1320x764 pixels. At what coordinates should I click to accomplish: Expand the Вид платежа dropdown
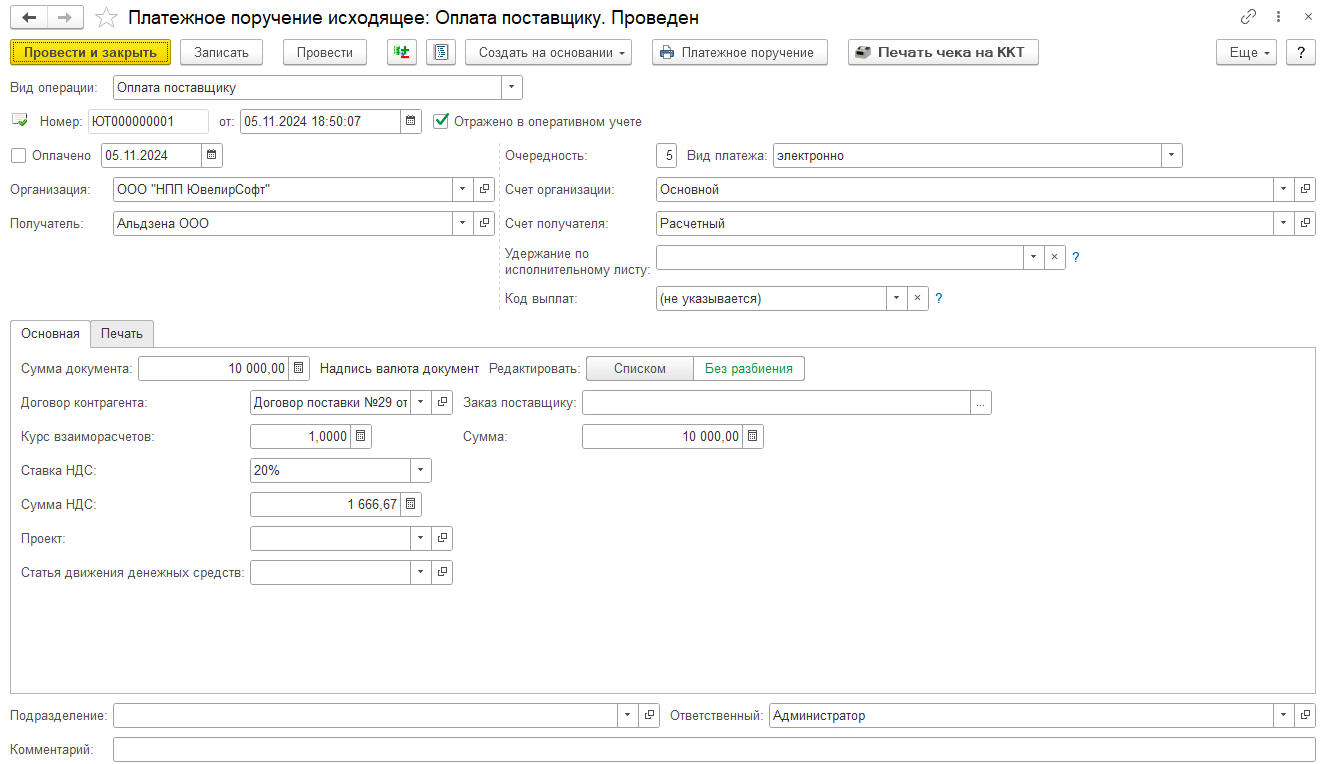coord(1172,156)
